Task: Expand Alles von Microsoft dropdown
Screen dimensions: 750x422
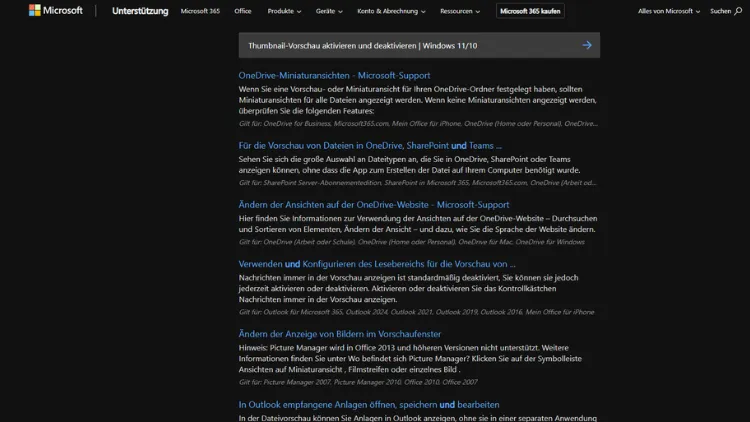Action: coord(669,11)
